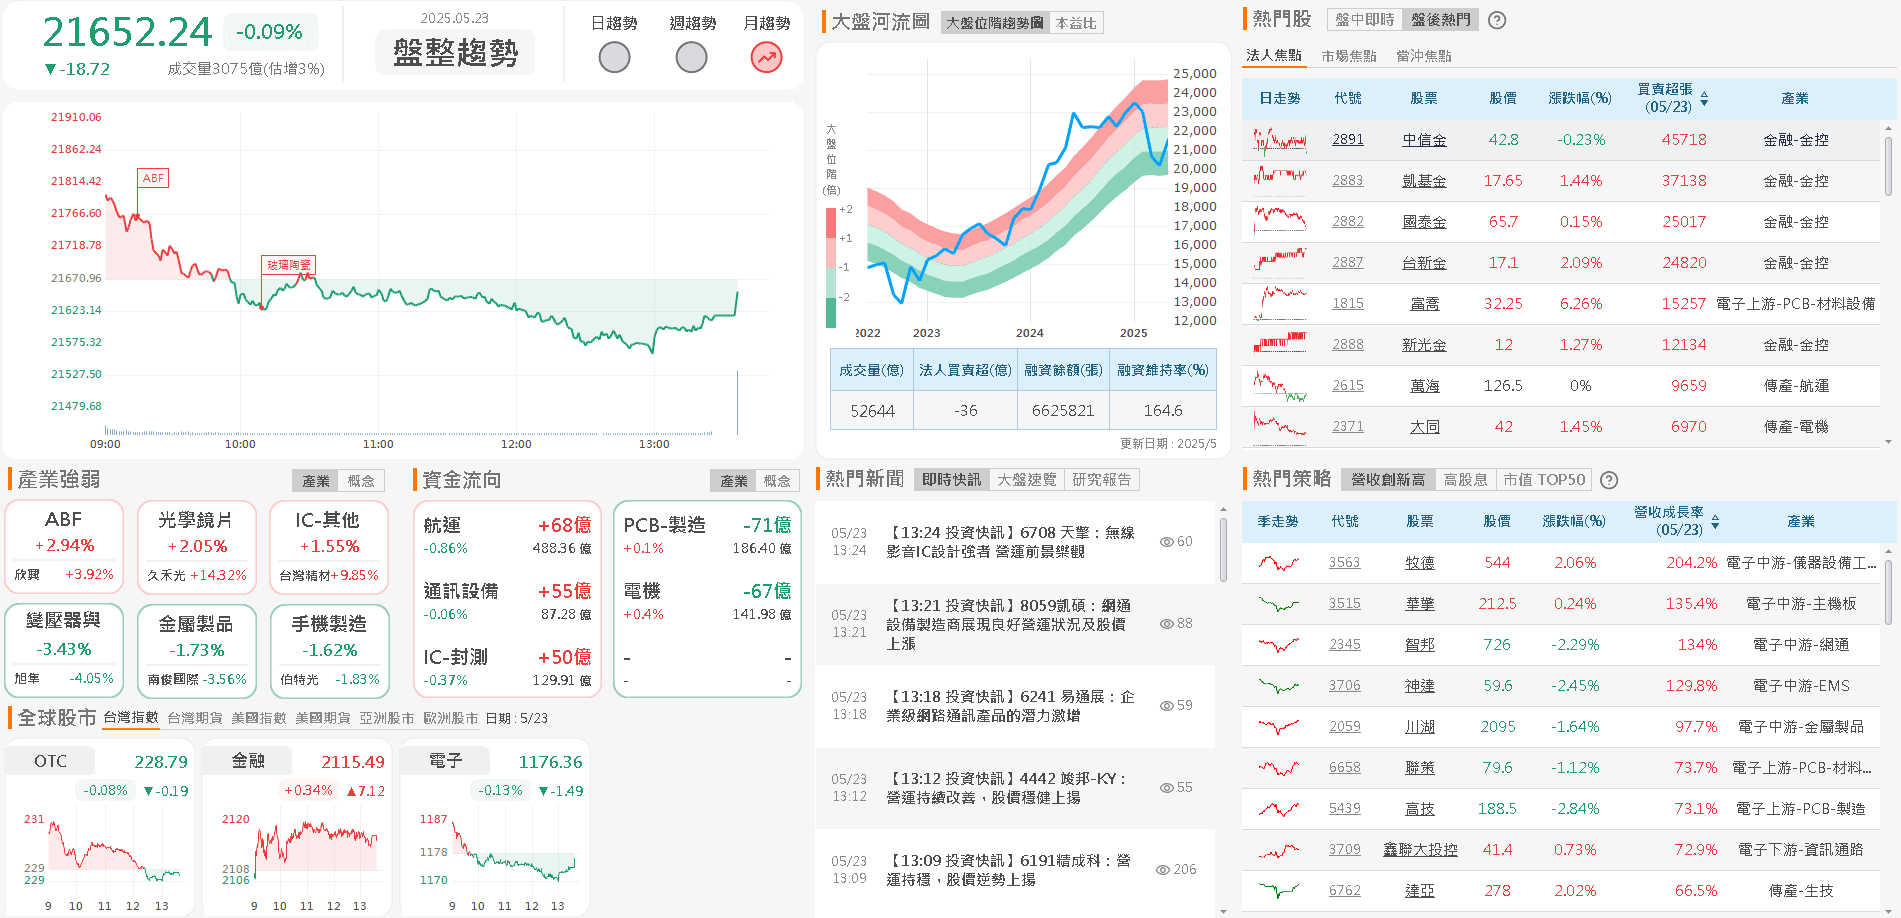Switch to 盤中即時 hot stocks view
The height and width of the screenshot is (918, 1901).
(1364, 20)
